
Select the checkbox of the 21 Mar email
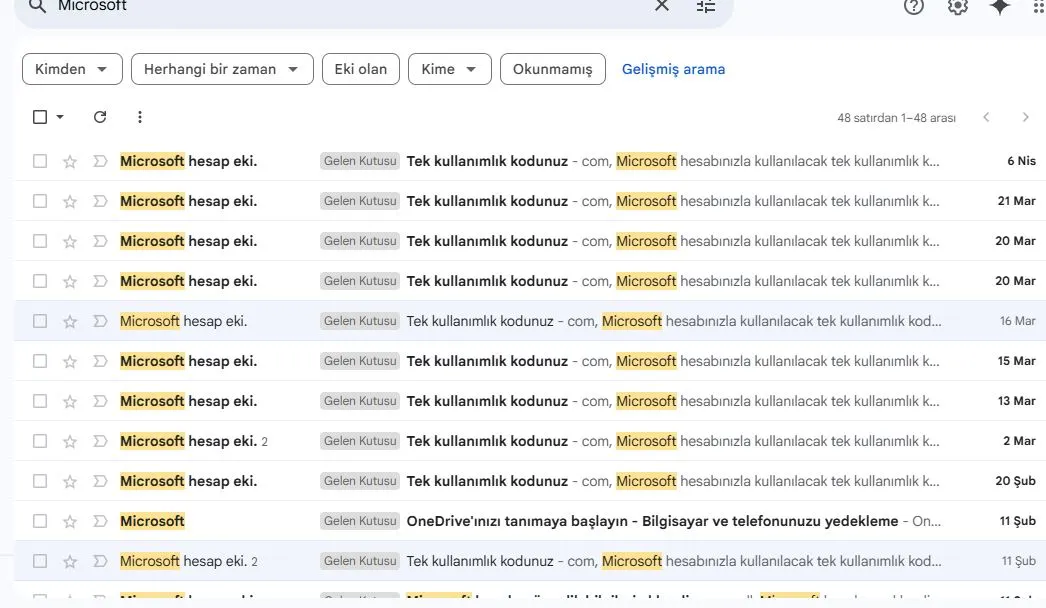(x=40, y=201)
